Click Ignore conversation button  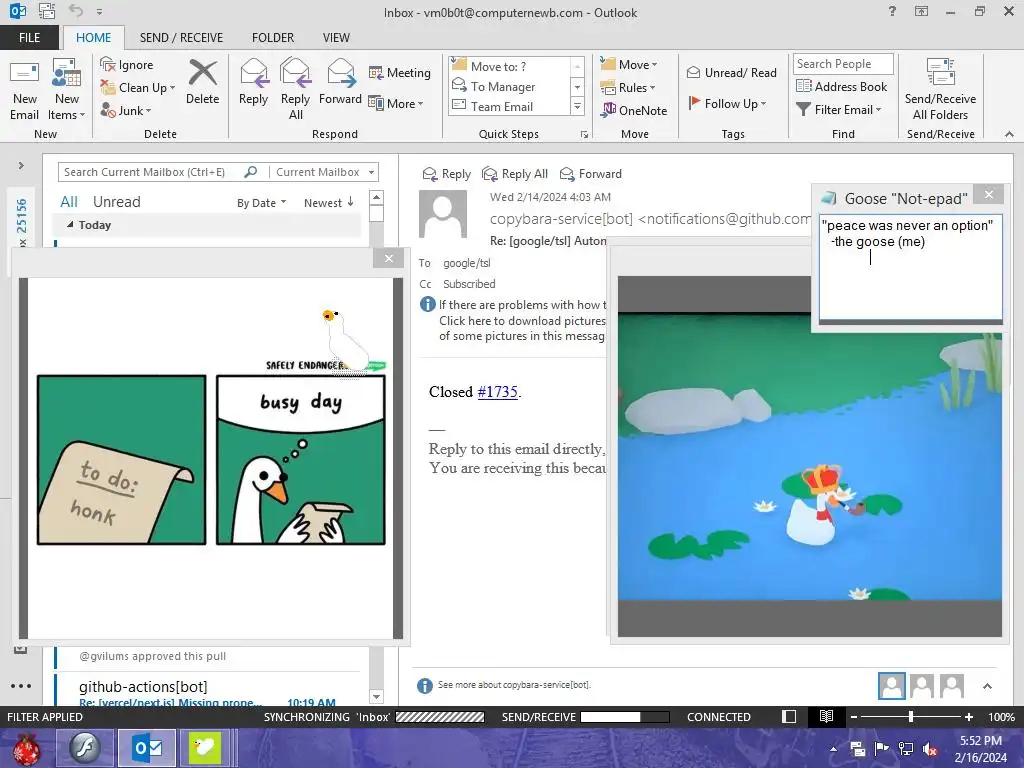(127, 65)
